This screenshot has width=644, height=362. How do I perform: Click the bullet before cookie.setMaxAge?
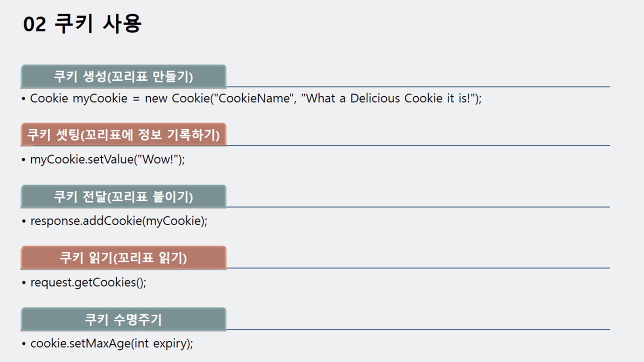click(x=23, y=344)
